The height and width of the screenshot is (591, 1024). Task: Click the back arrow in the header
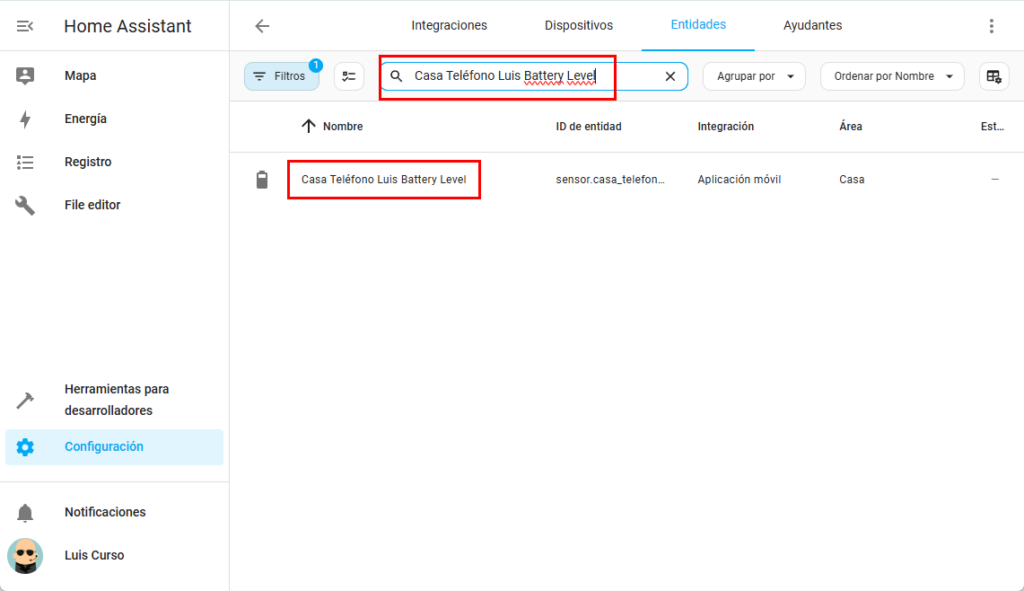coord(262,26)
